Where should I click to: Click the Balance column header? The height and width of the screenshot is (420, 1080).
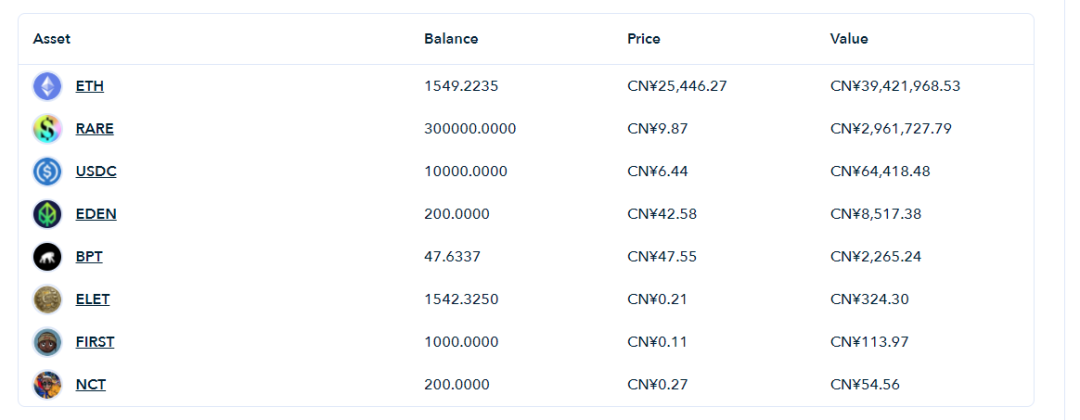click(x=451, y=39)
